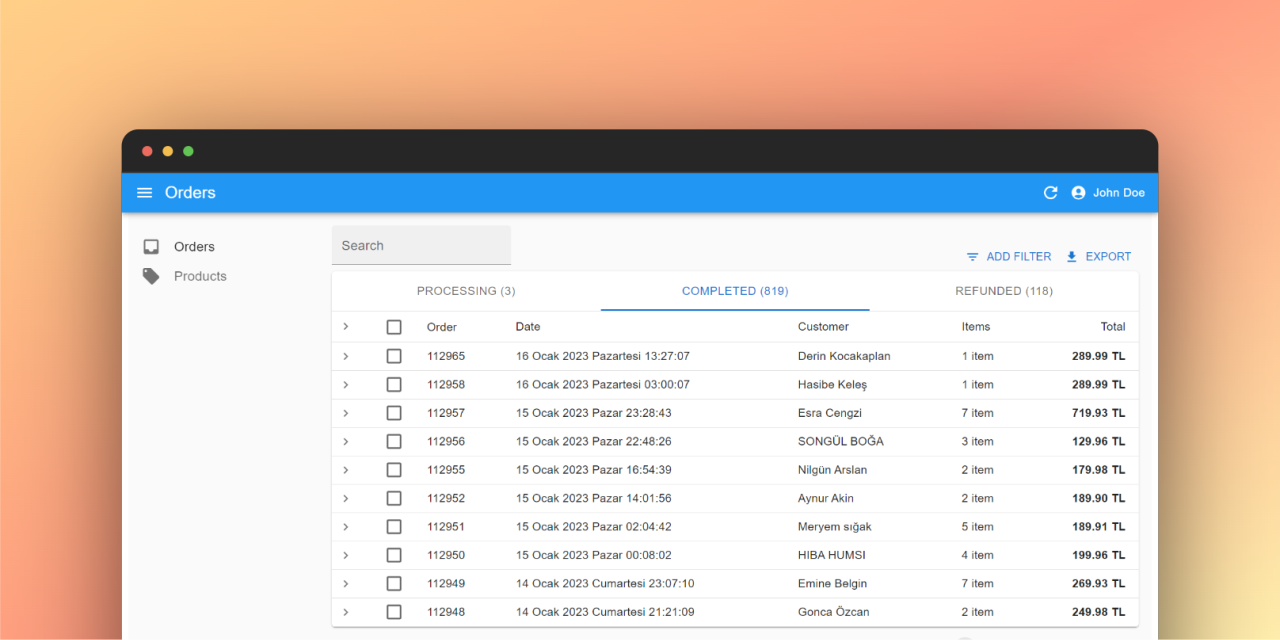1280x640 pixels.
Task: Expand the row for order 112948
Action: (x=346, y=612)
